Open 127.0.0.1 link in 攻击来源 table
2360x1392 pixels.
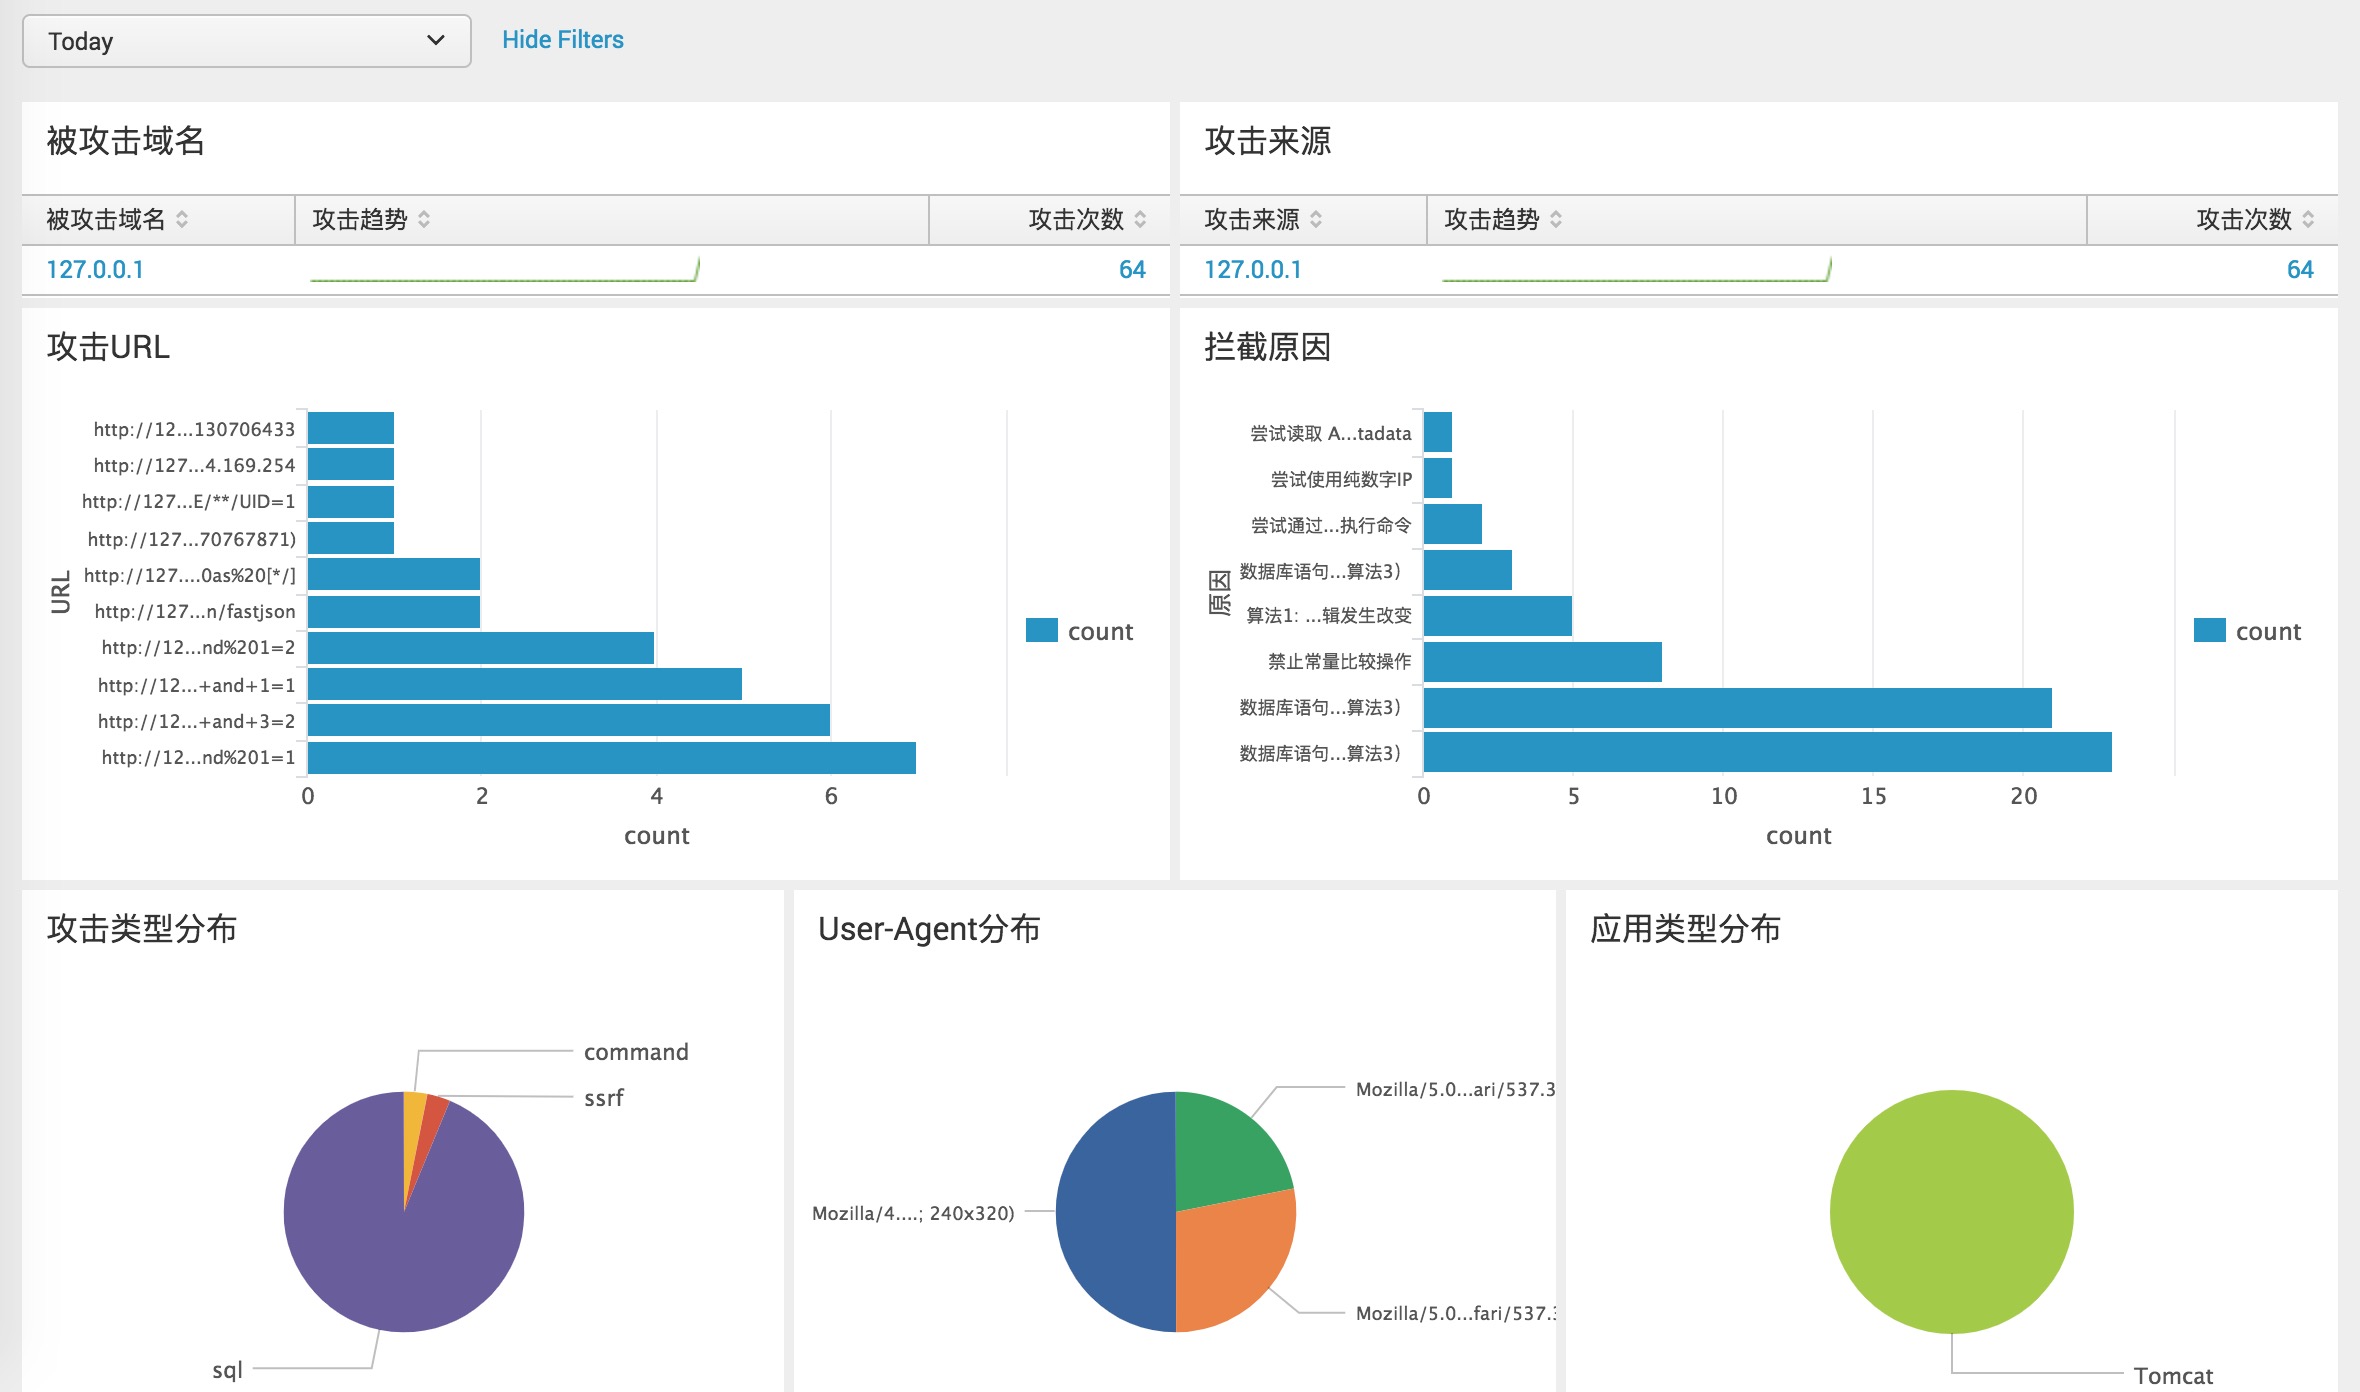pyautogui.click(x=1253, y=270)
